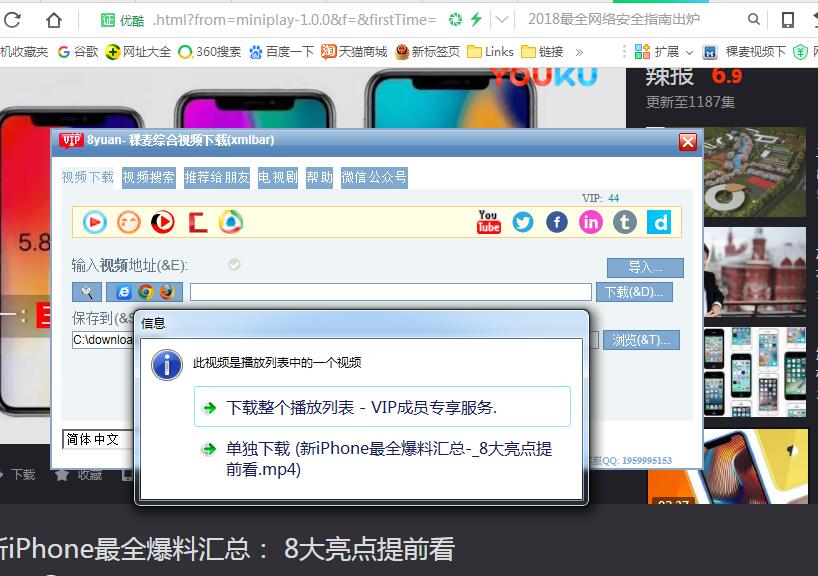Click the 证 优酷 site badge in address bar
The width and height of the screenshot is (818, 576).
click(x=122, y=20)
